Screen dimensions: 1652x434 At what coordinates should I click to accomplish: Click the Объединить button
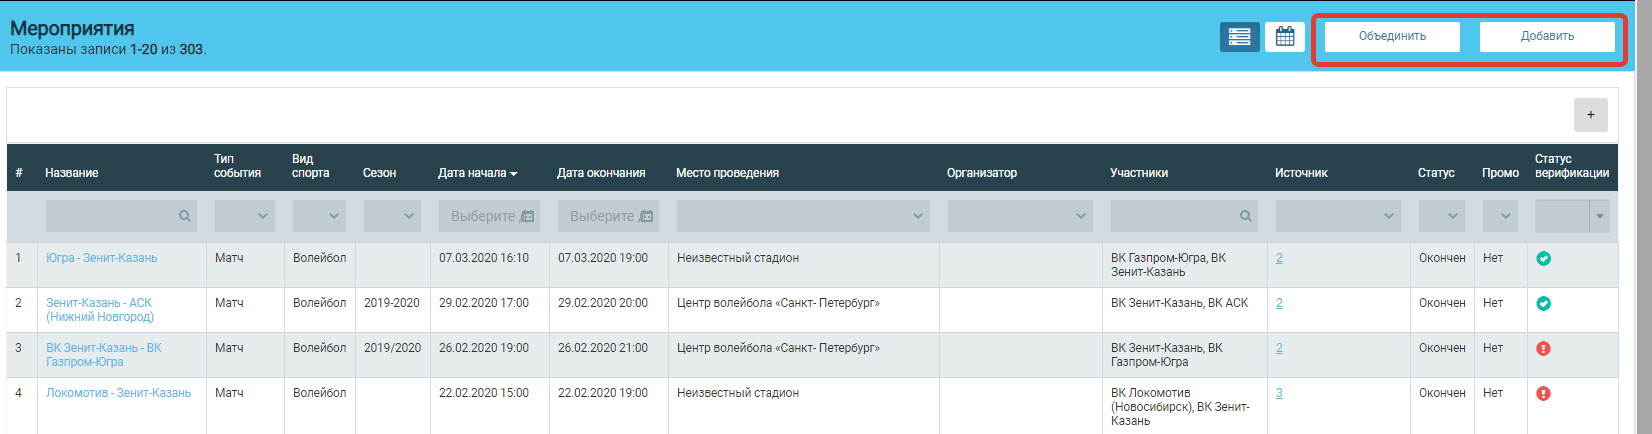click(x=1392, y=36)
